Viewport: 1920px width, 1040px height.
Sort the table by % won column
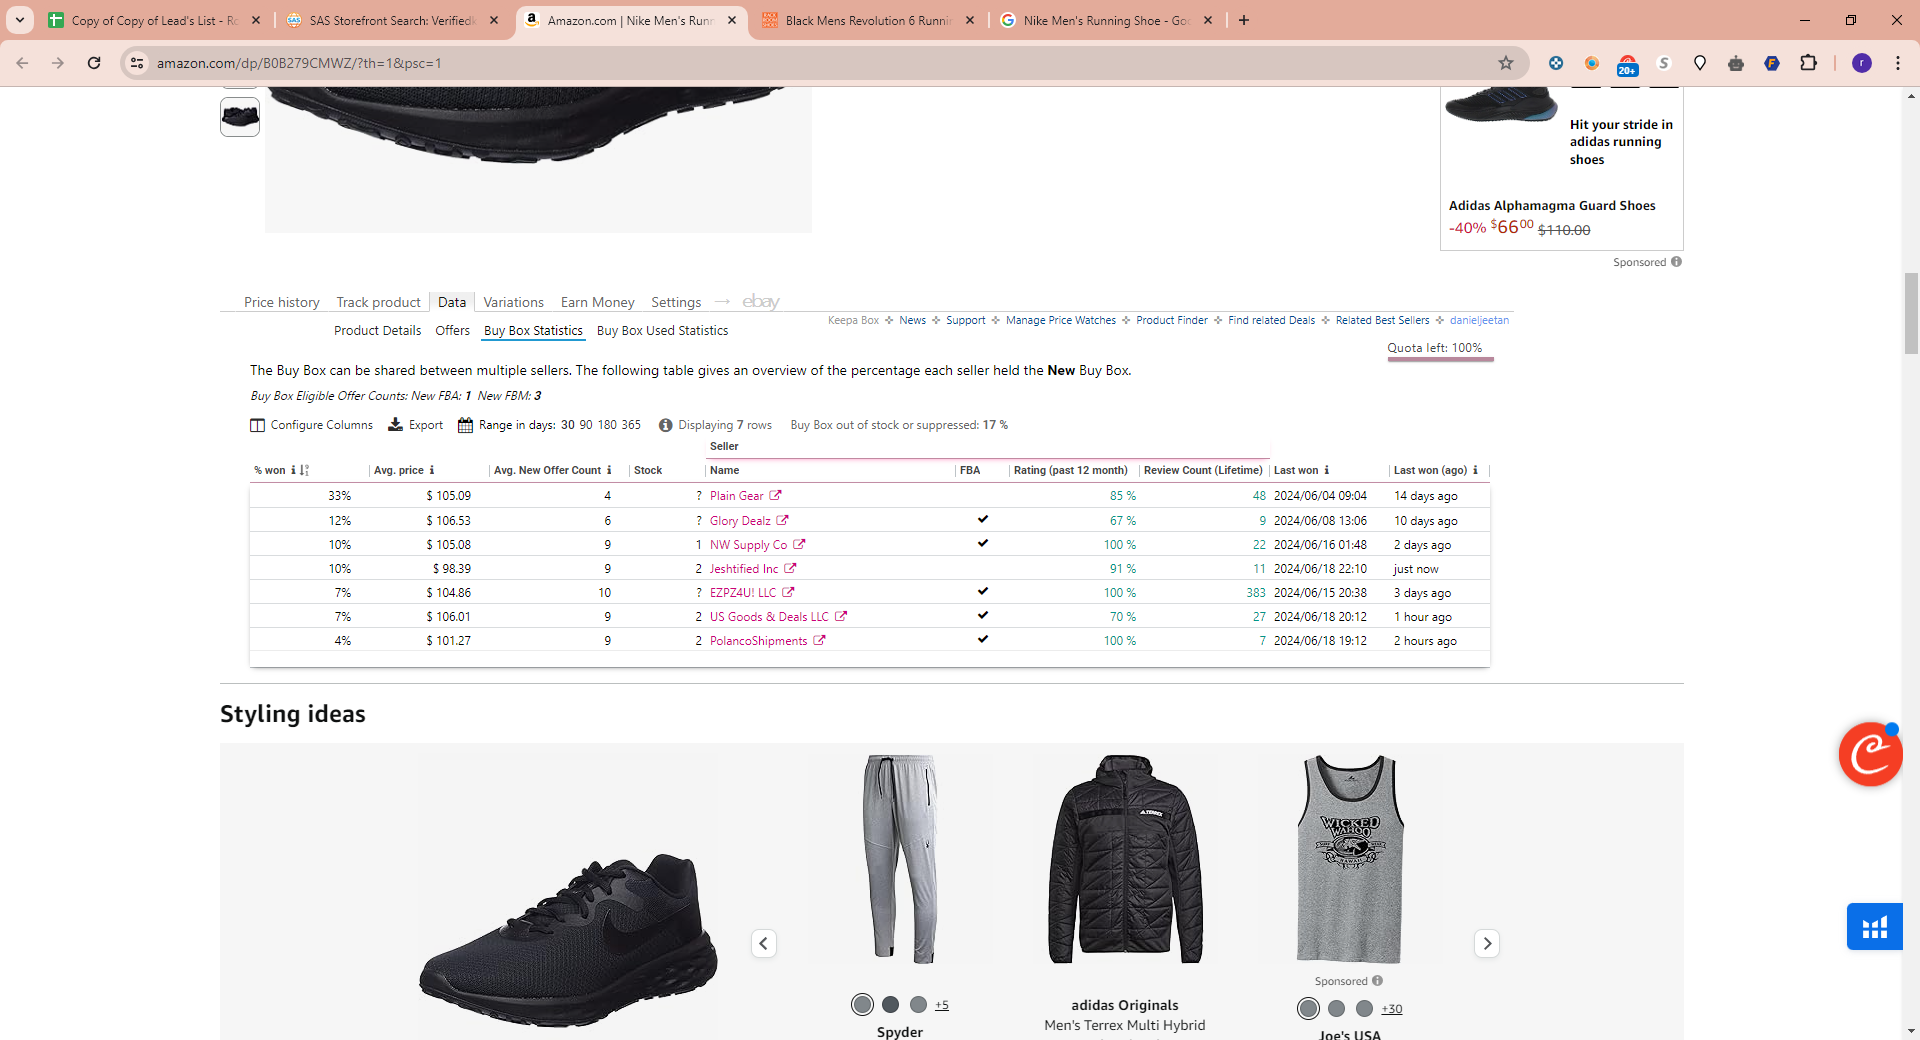[x=305, y=470]
